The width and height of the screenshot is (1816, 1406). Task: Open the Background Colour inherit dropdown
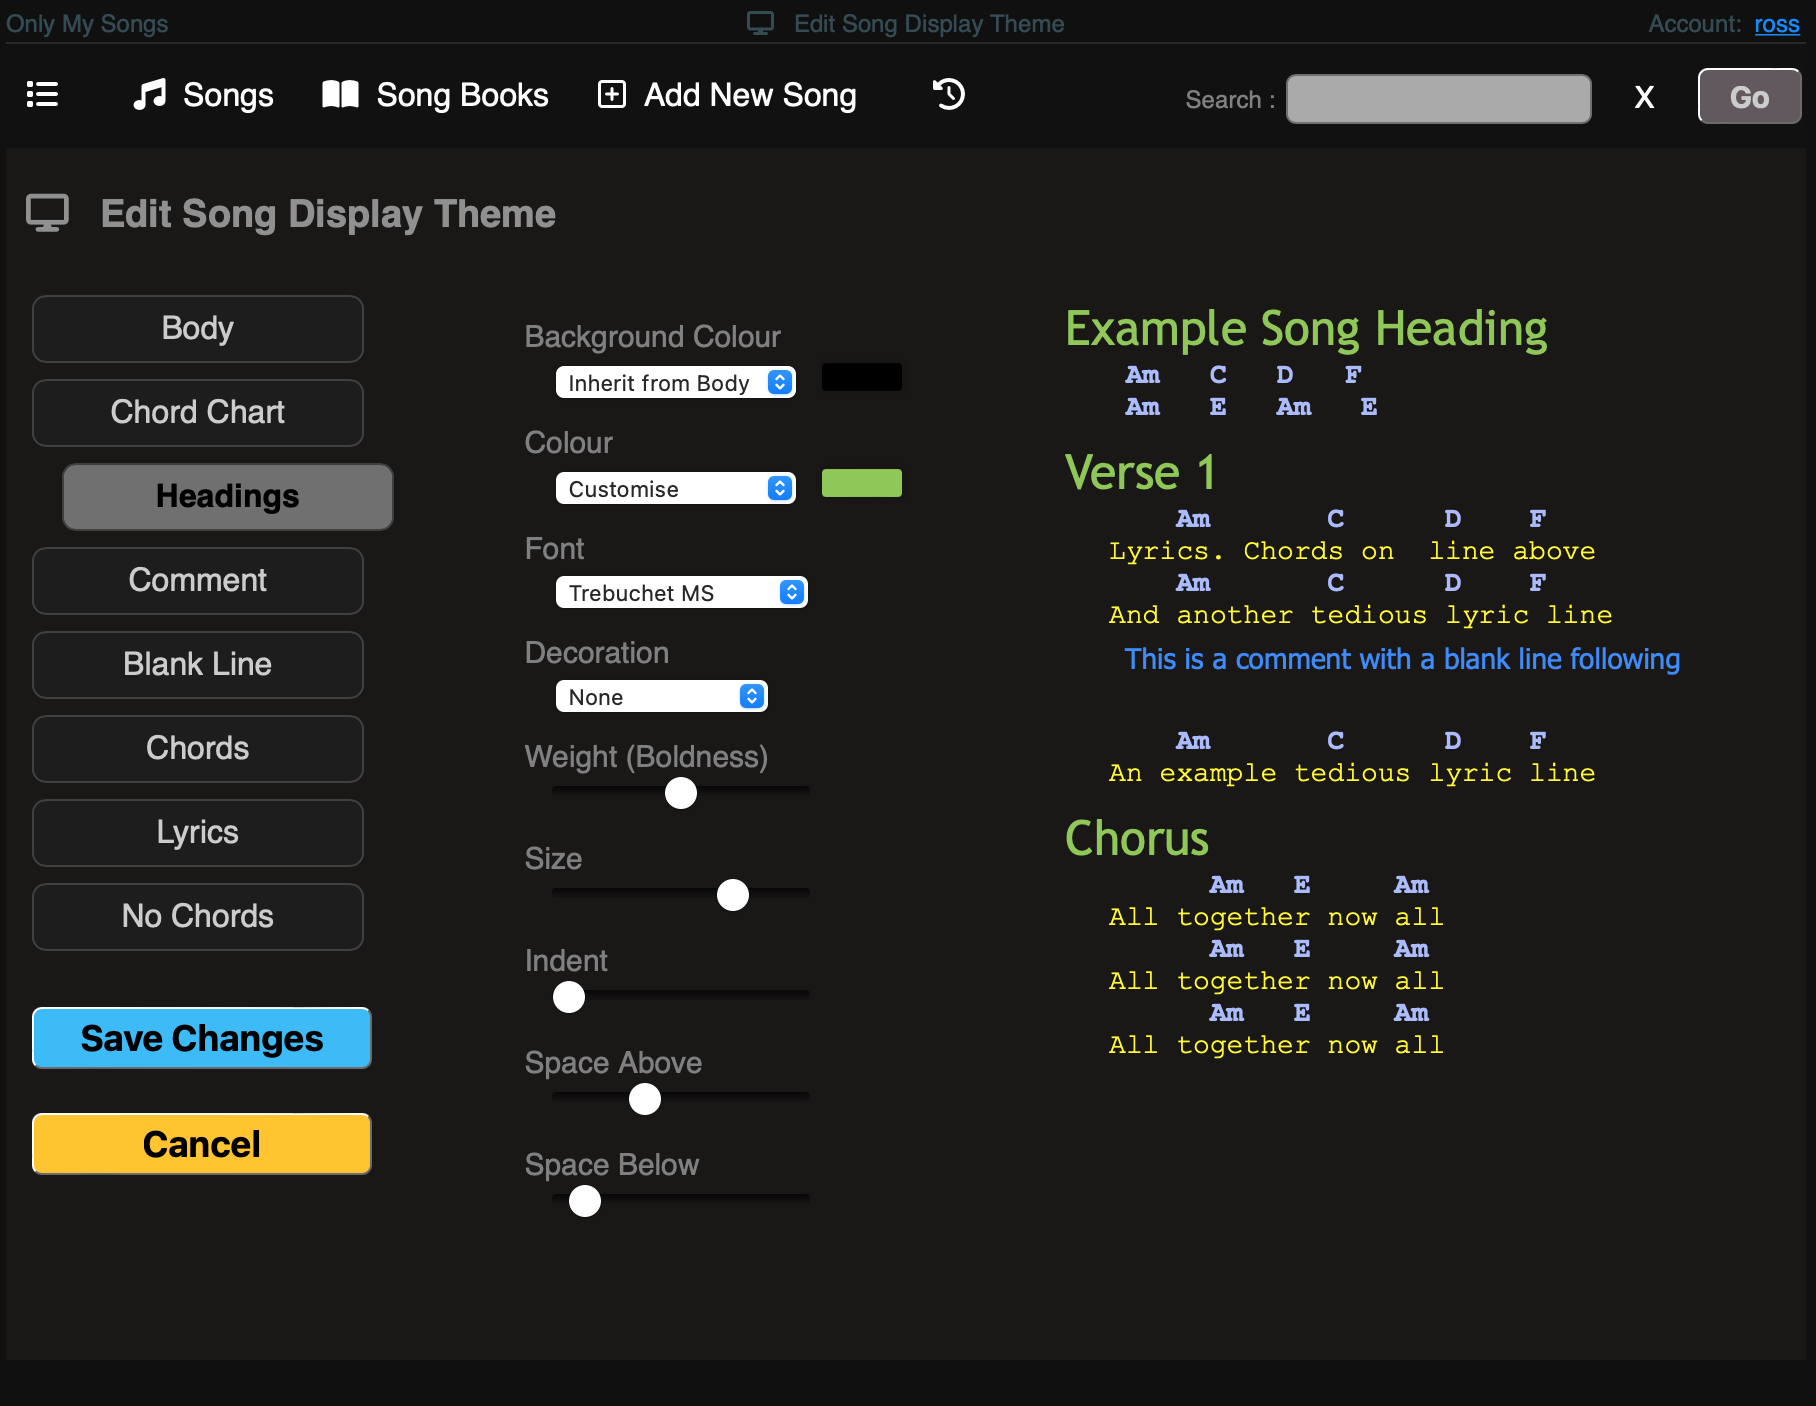click(675, 383)
